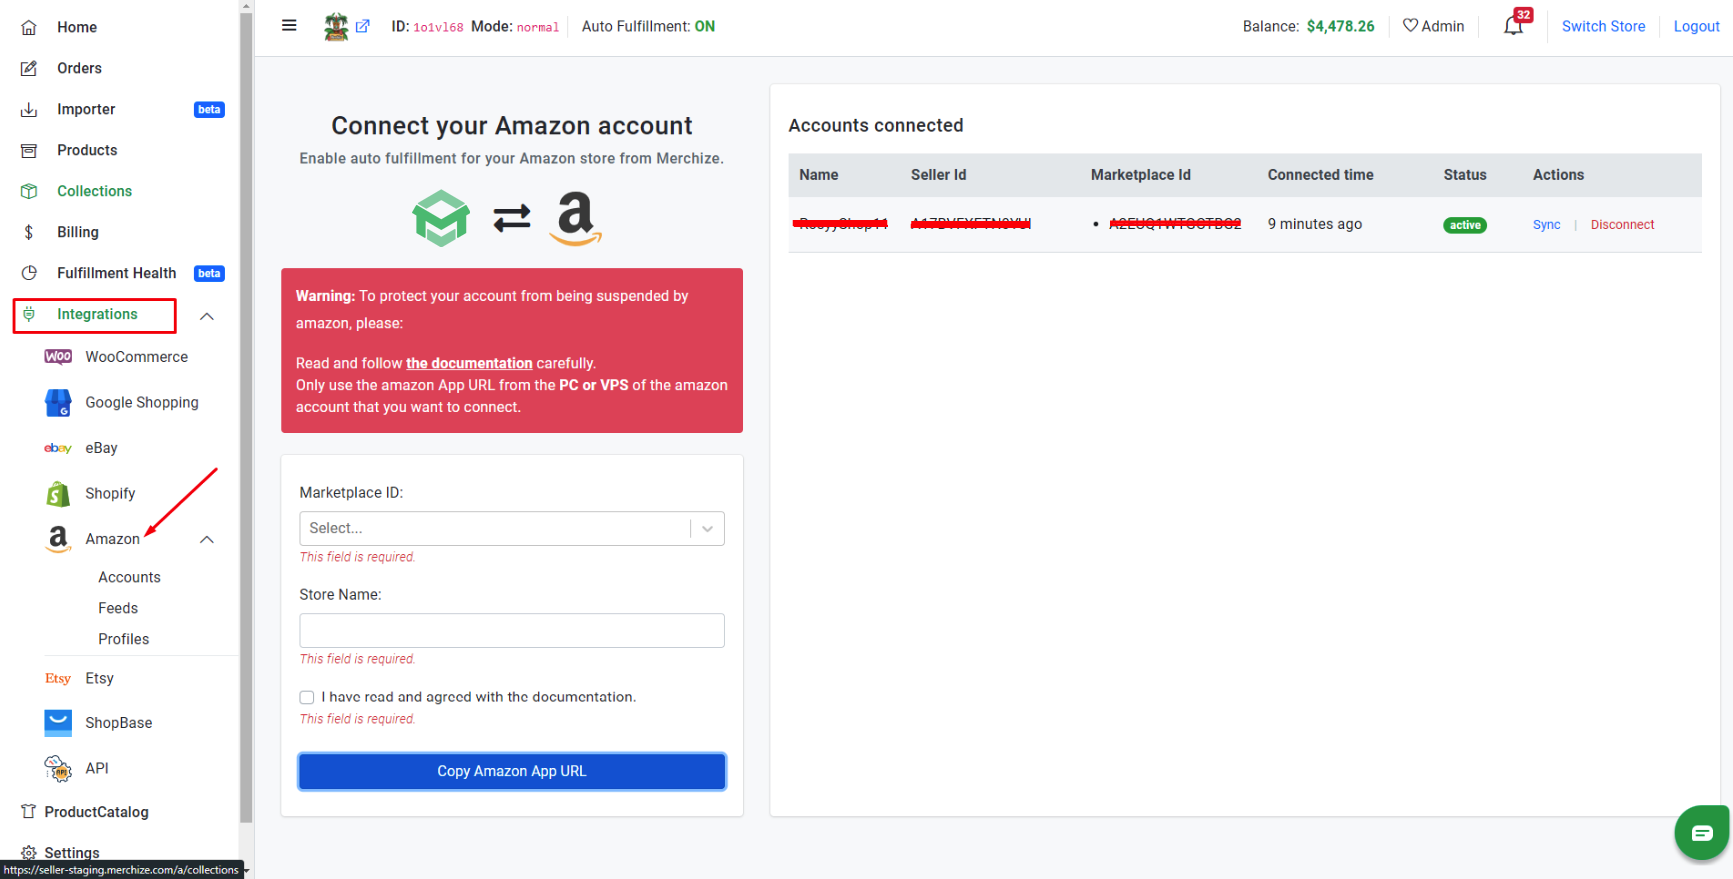Click the Store Name input field
1733x879 pixels.
[512, 630]
